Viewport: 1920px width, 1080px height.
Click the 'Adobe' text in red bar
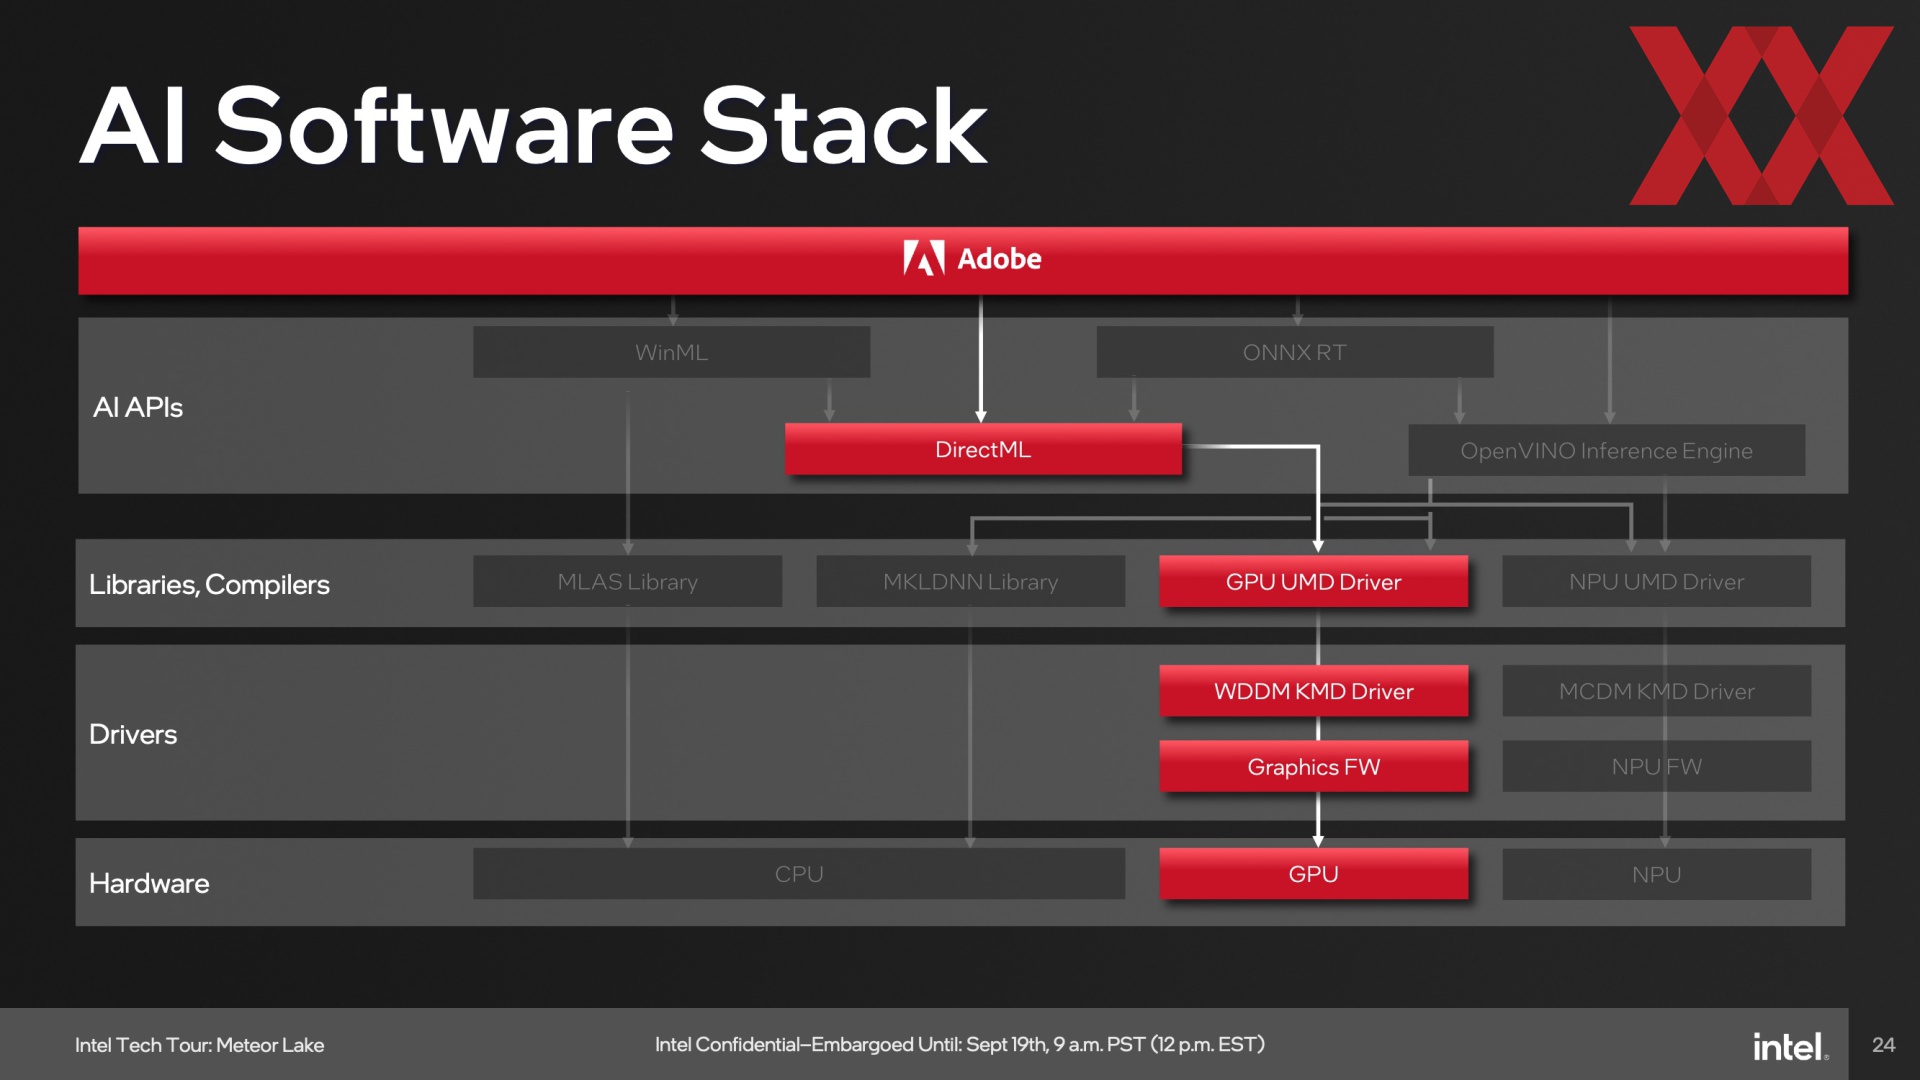click(999, 259)
